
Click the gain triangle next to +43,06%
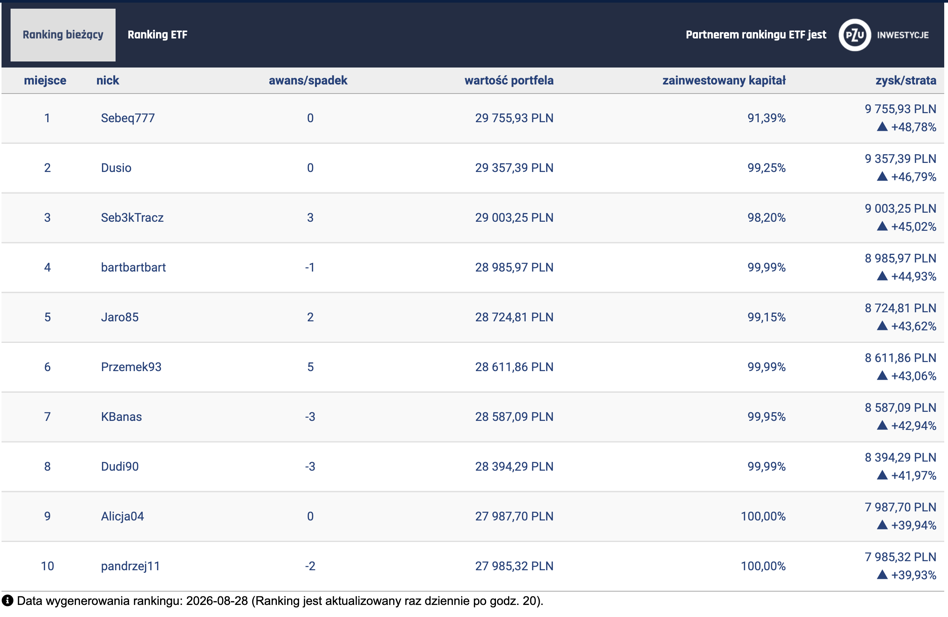[x=882, y=376]
